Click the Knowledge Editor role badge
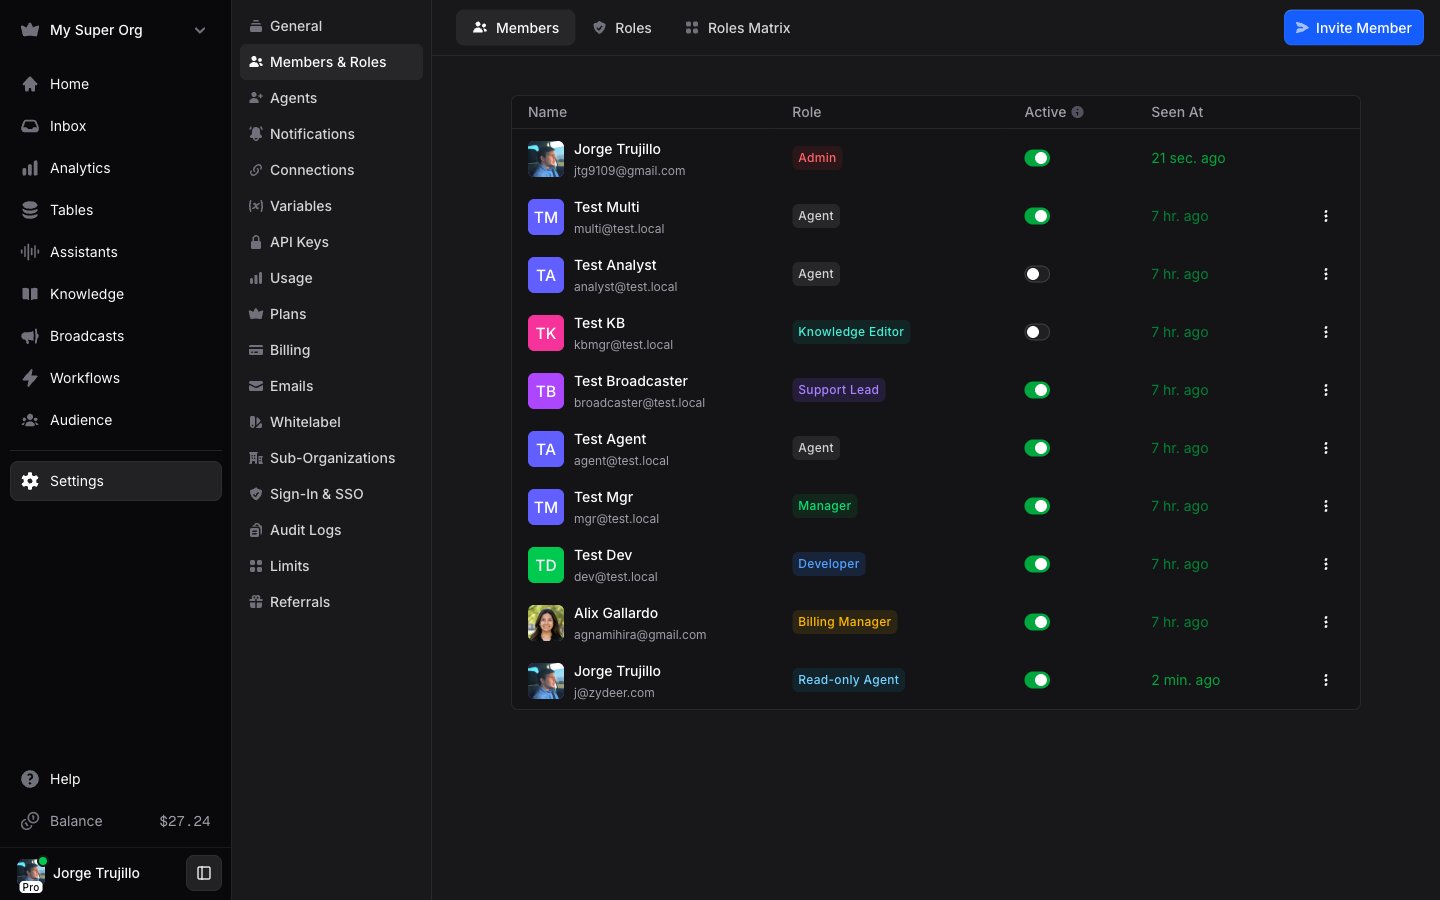1440x900 pixels. point(851,332)
